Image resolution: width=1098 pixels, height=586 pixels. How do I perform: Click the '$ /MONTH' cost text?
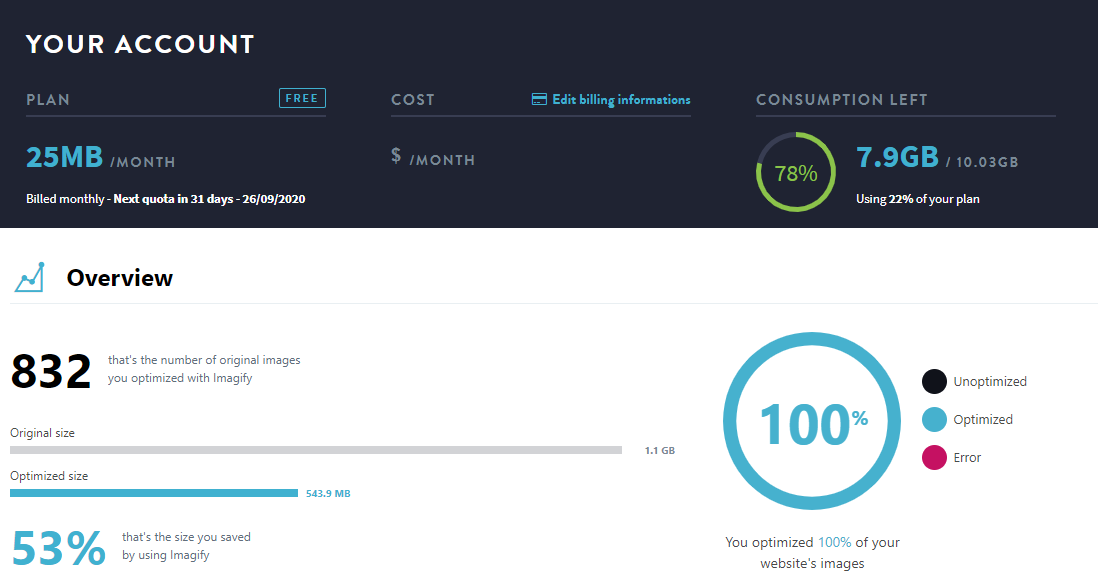[433, 157]
